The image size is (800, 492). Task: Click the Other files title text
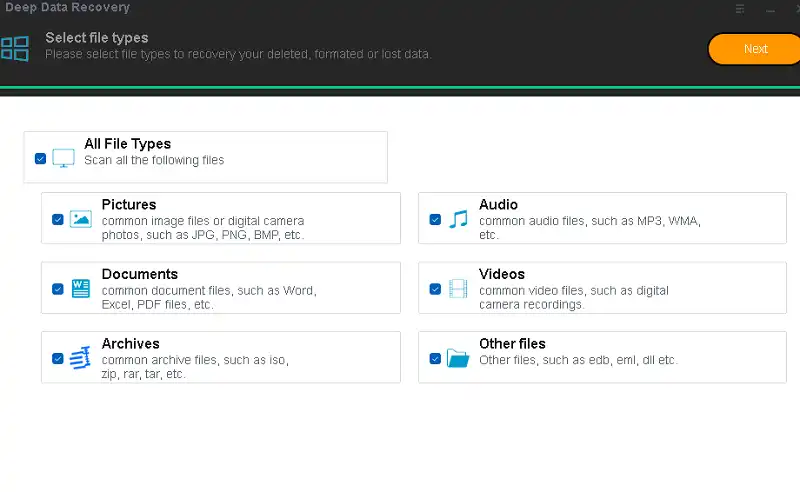[512, 344]
